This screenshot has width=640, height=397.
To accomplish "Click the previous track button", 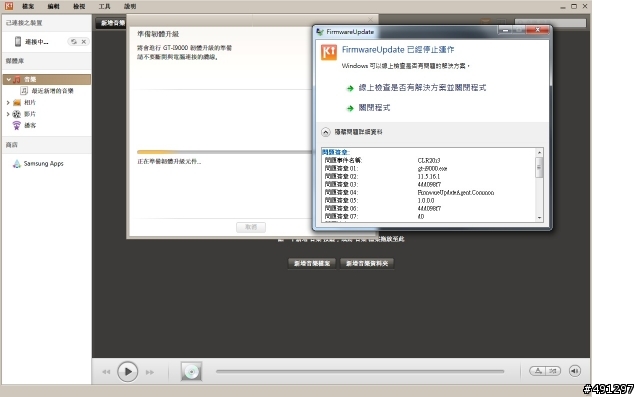I will (106, 372).
